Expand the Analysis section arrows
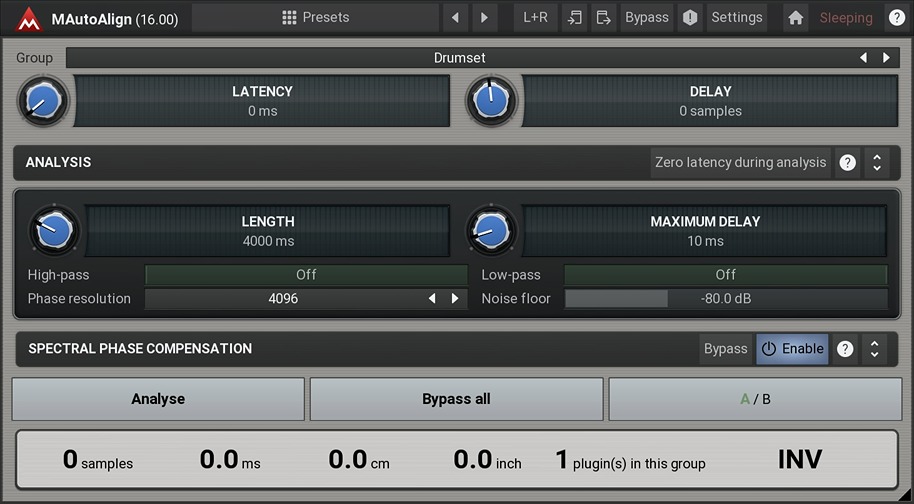914x504 pixels. click(876, 162)
